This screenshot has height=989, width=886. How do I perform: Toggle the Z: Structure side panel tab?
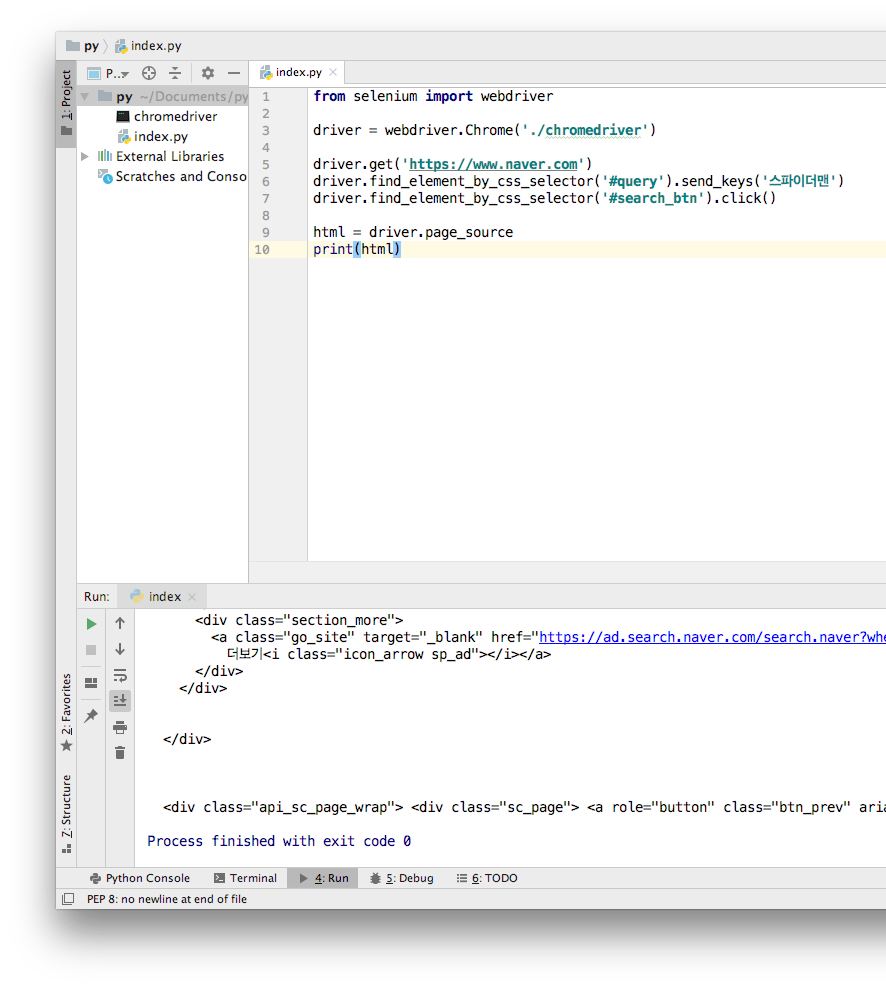66,814
